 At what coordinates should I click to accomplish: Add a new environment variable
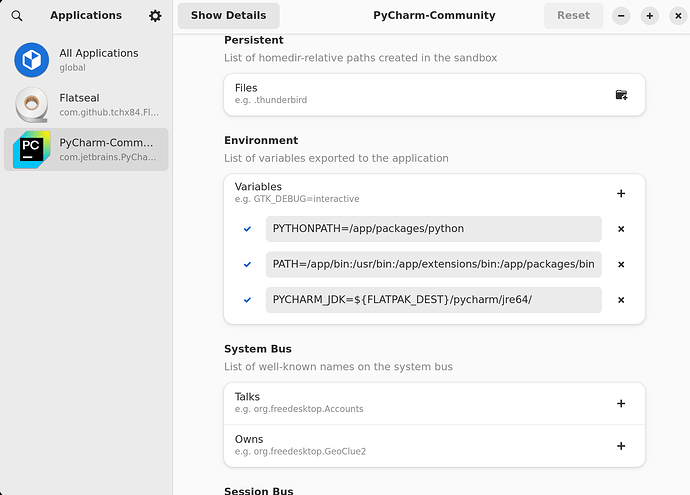[x=621, y=194]
